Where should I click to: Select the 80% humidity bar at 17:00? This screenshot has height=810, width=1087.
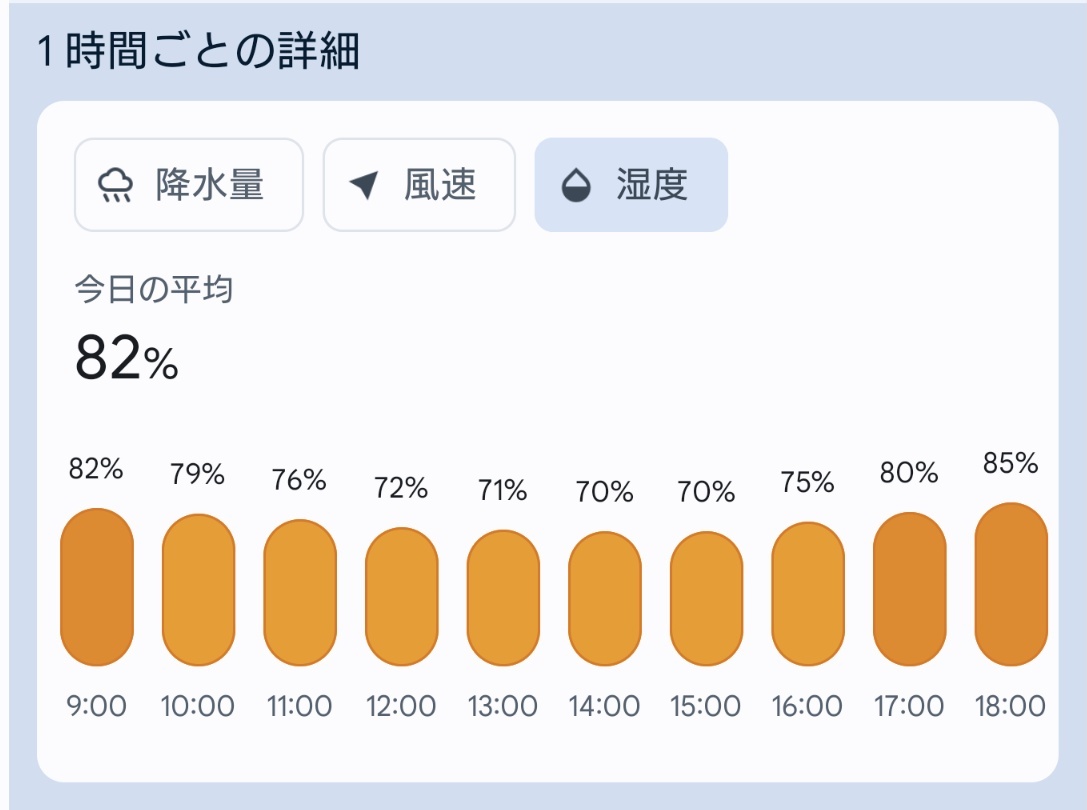point(910,589)
